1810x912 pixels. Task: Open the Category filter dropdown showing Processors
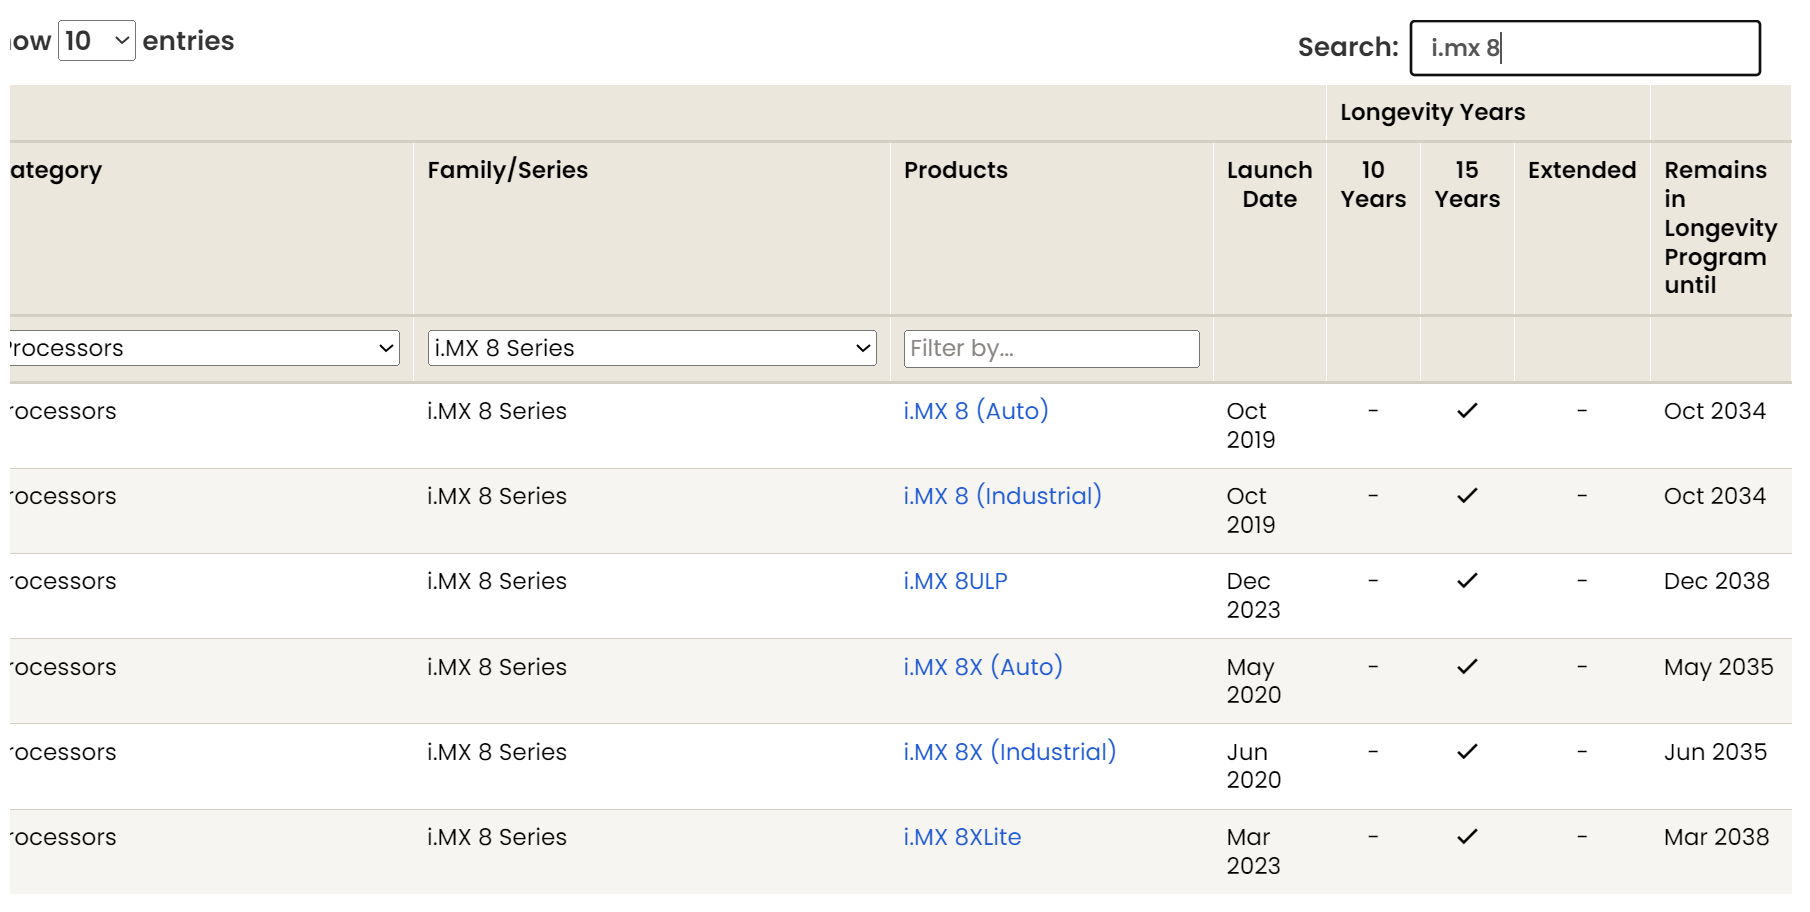click(200, 348)
